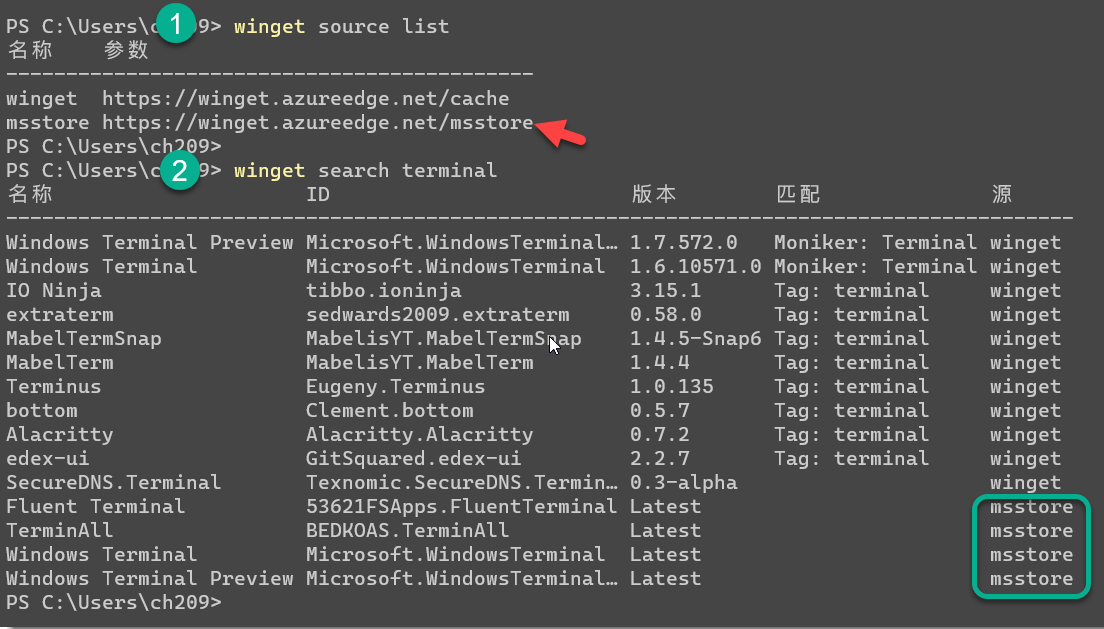Select version "1.4.4"
1104x629 pixels.
[x=660, y=363]
